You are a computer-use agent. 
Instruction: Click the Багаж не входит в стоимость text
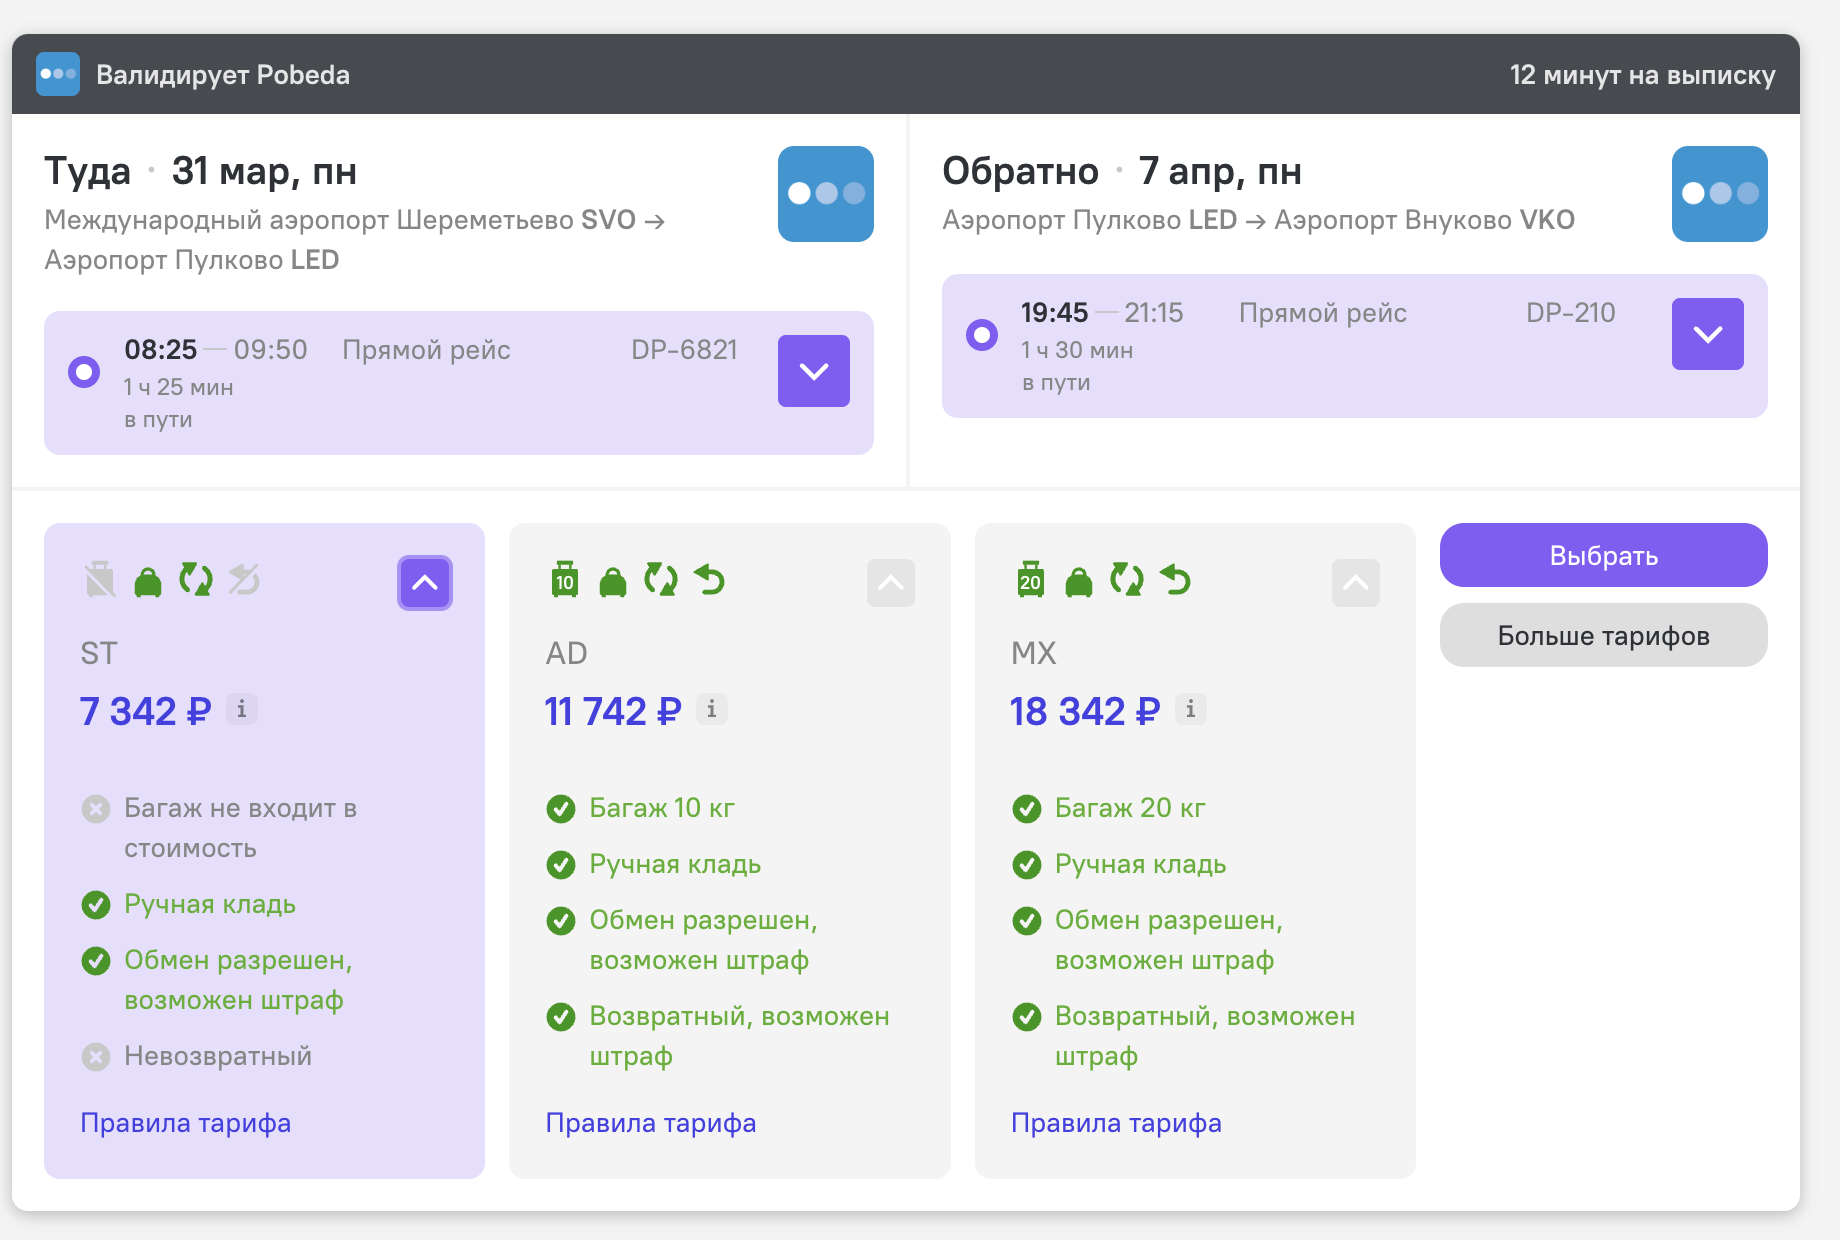(240, 828)
